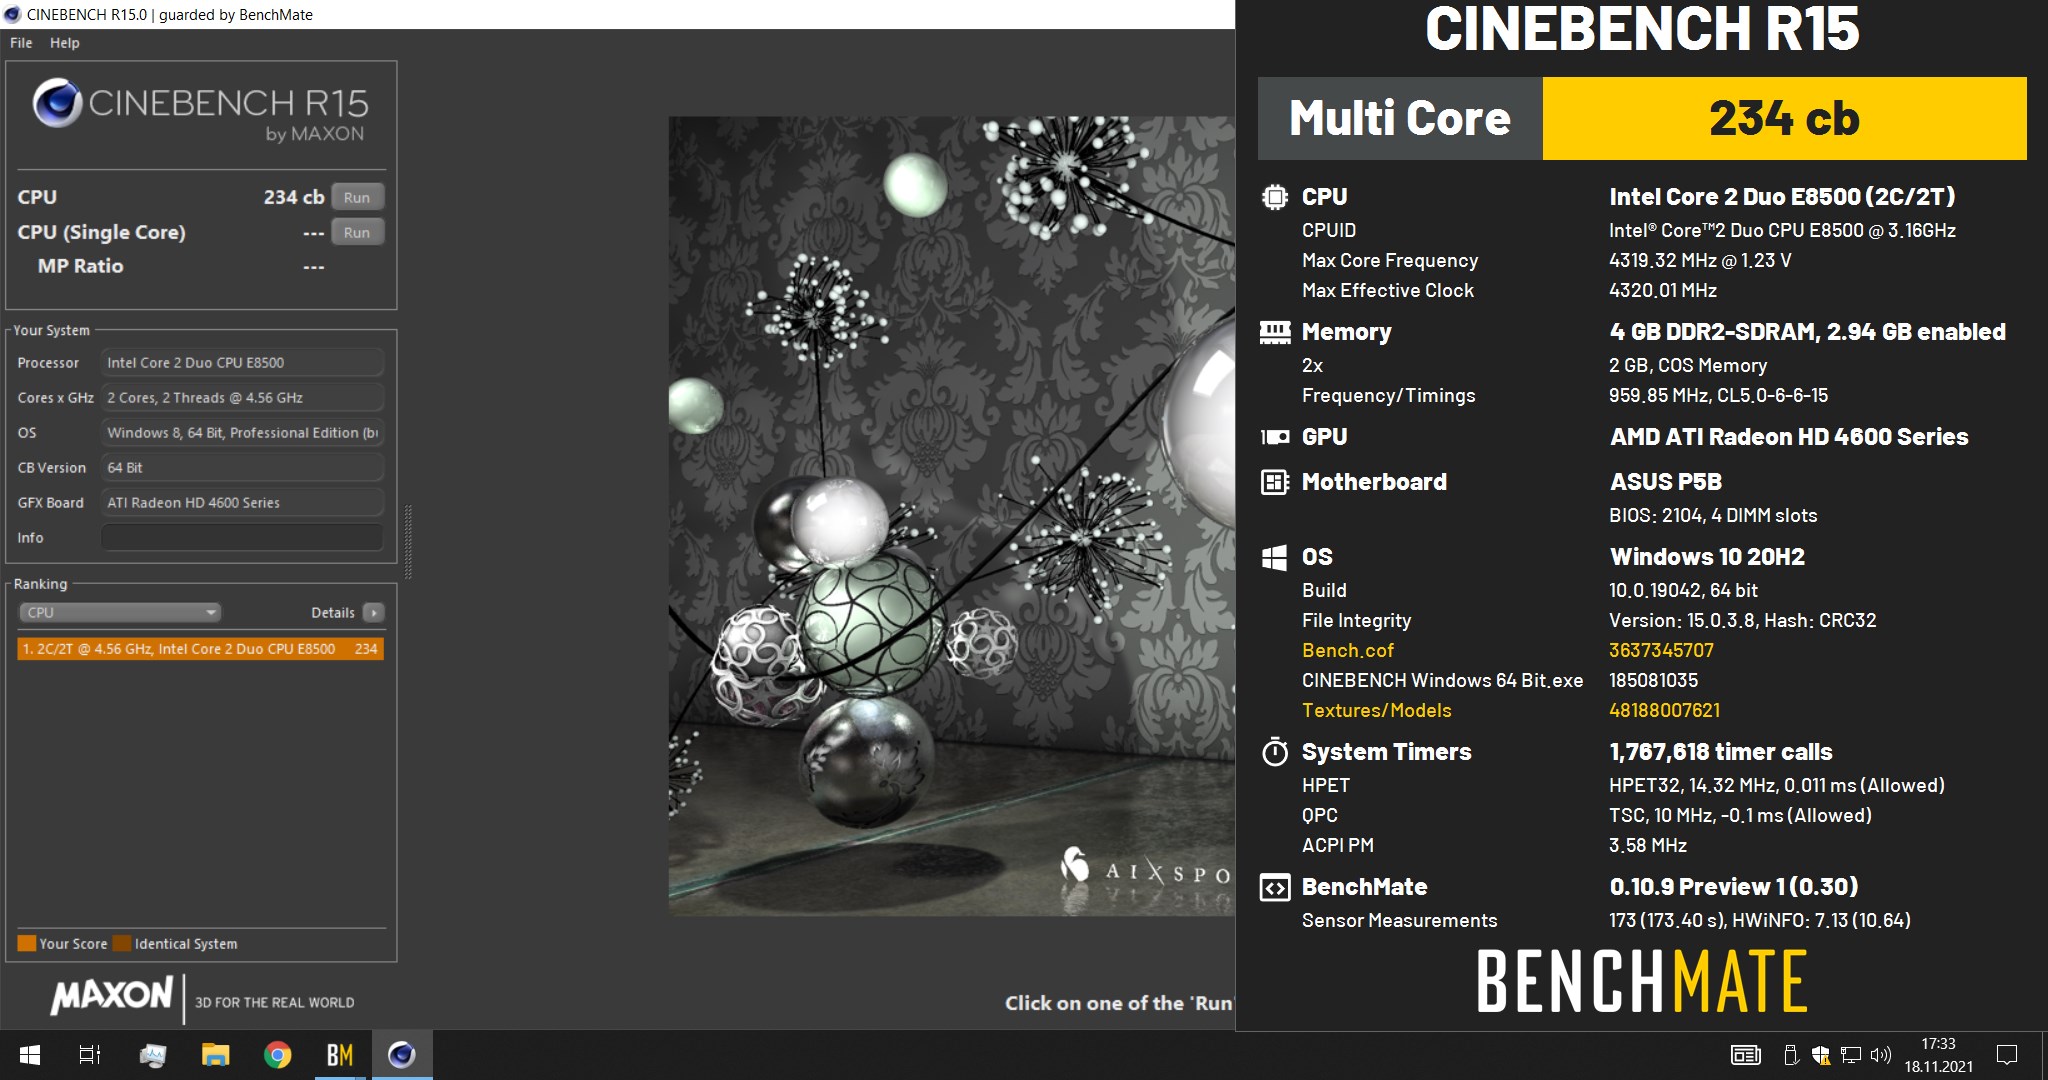Click the BENCHMATE logo at bottom
The height and width of the screenshot is (1080, 2048).
1642,981
